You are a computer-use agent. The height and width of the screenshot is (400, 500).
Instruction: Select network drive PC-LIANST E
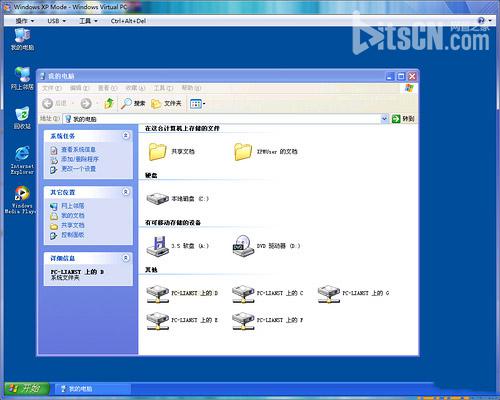[182, 320]
